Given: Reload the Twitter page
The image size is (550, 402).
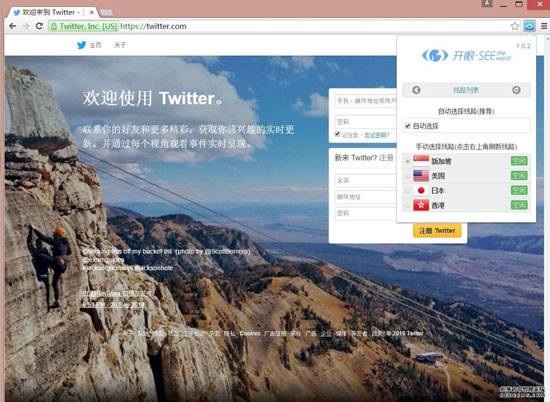Looking at the screenshot, I should [39, 26].
